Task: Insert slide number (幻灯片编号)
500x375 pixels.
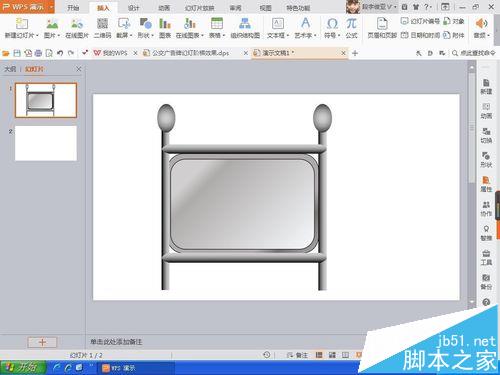Action: tap(420, 21)
